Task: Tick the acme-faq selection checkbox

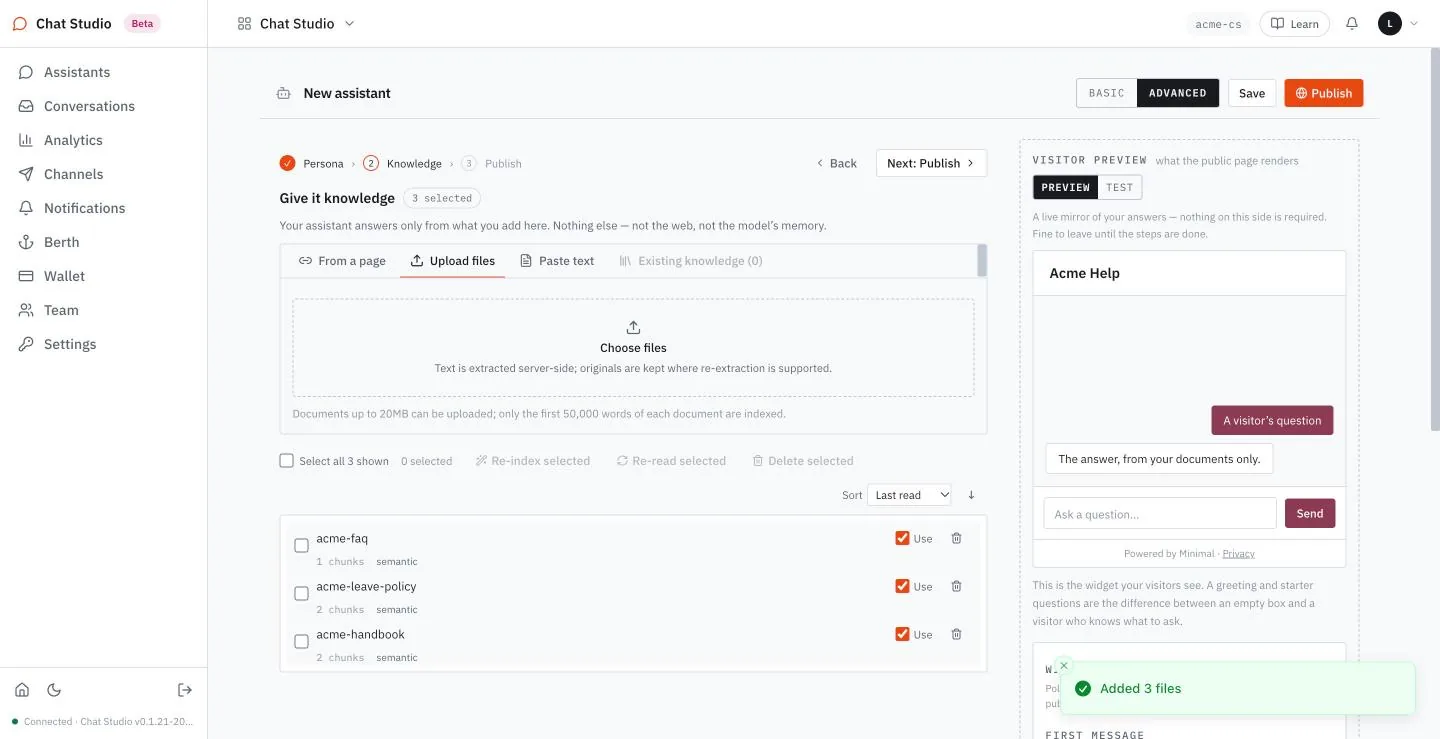Action: click(x=301, y=546)
